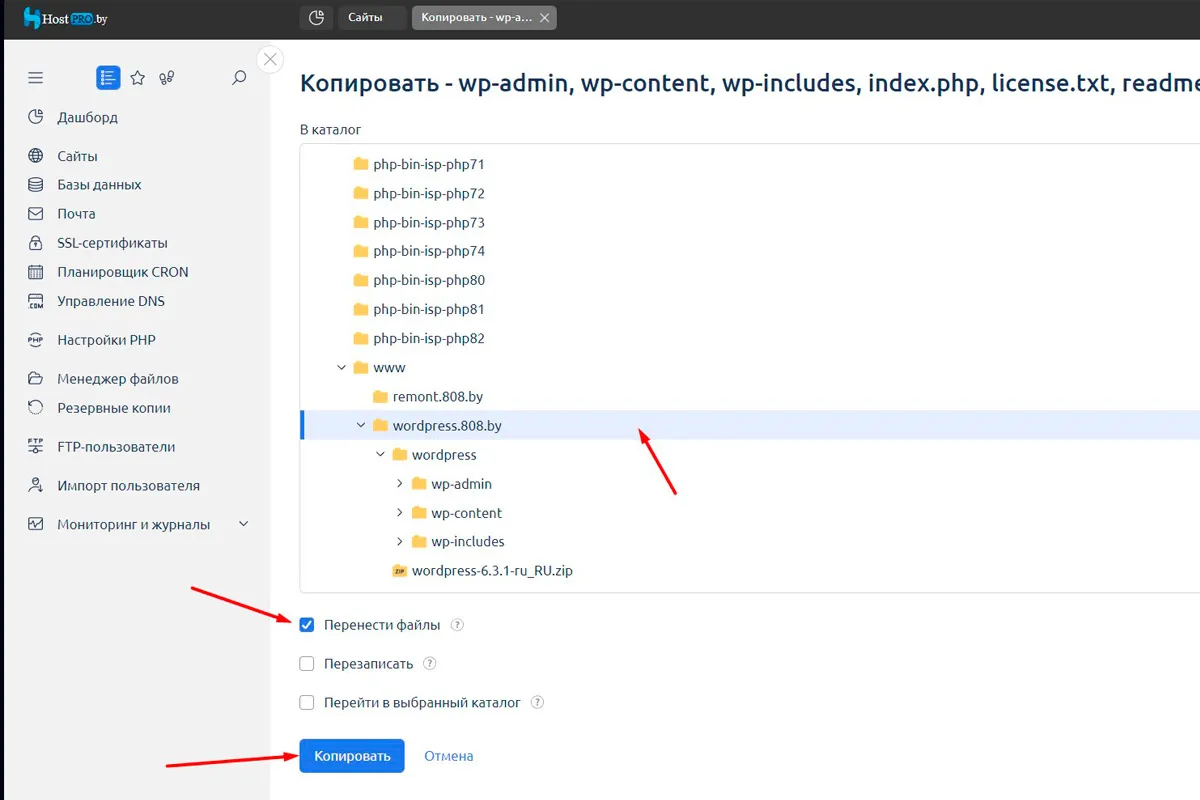Select the list view icon in sidebar
Screen dimensions: 1200x800
[108, 78]
